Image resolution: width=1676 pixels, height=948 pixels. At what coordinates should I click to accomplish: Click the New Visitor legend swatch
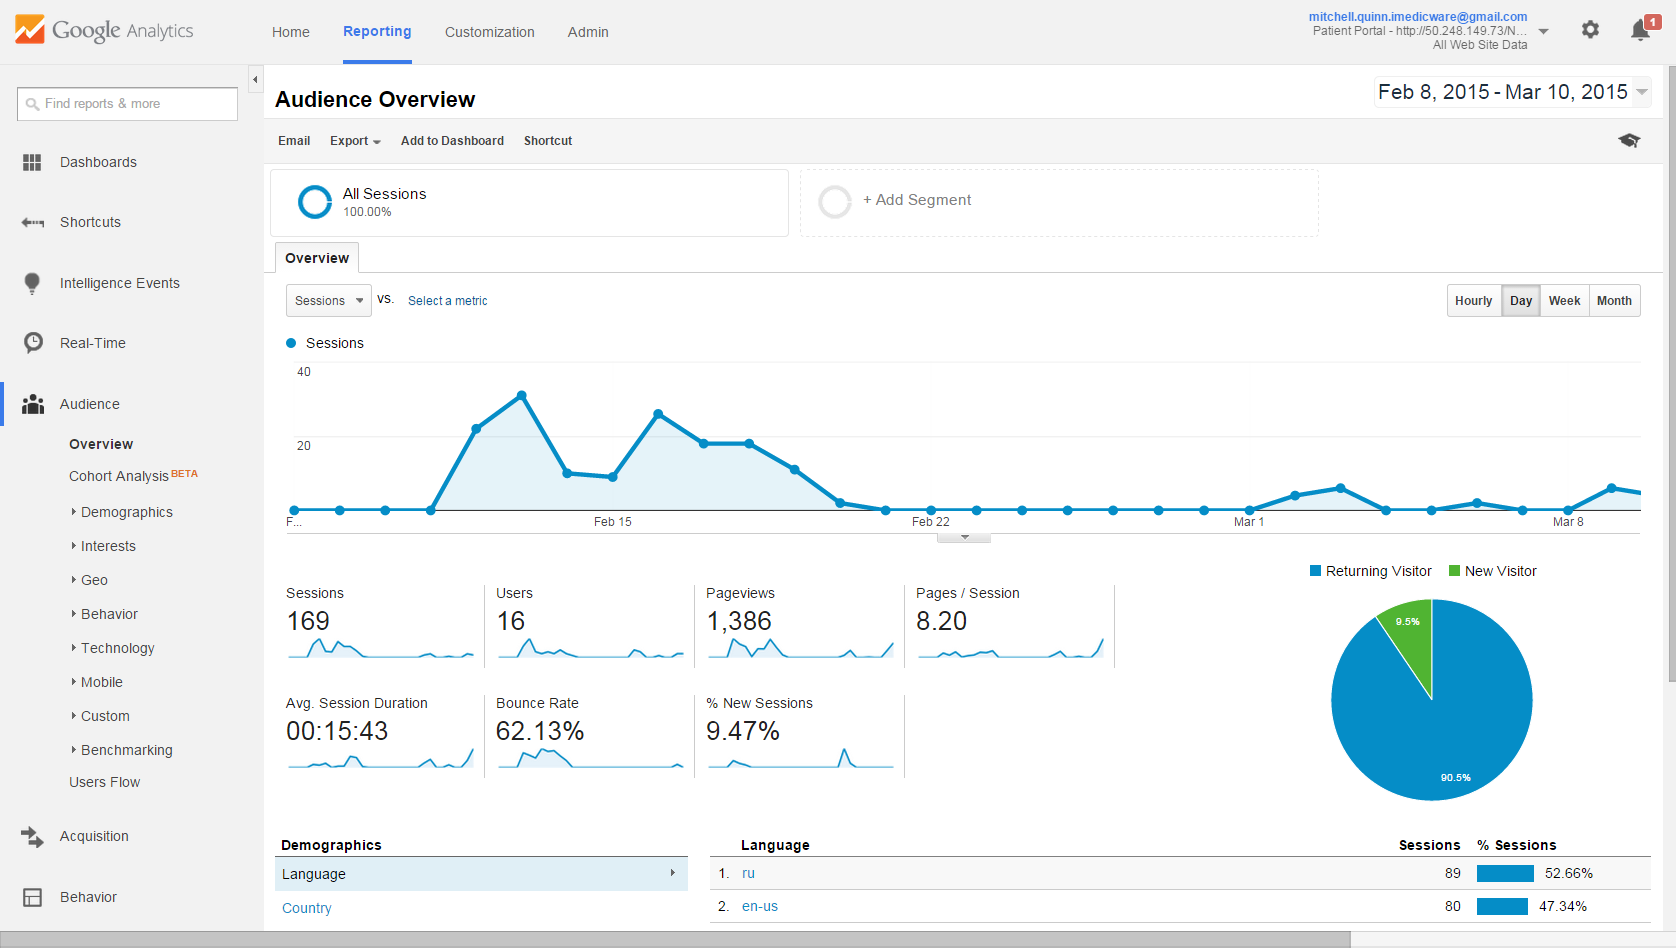[1455, 571]
